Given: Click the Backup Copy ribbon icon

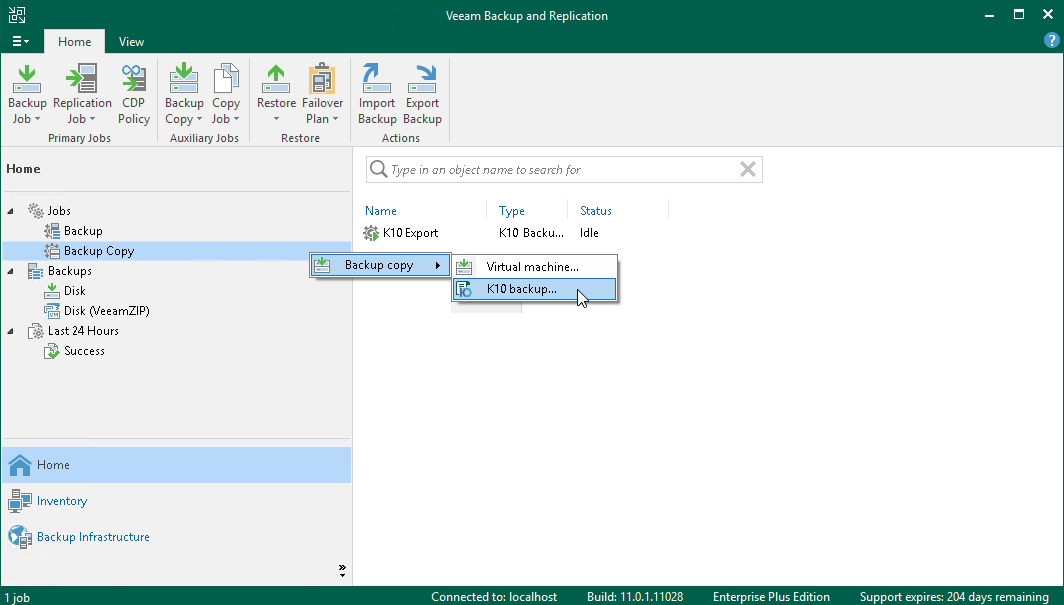Looking at the screenshot, I should pyautogui.click(x=184, y=79).
